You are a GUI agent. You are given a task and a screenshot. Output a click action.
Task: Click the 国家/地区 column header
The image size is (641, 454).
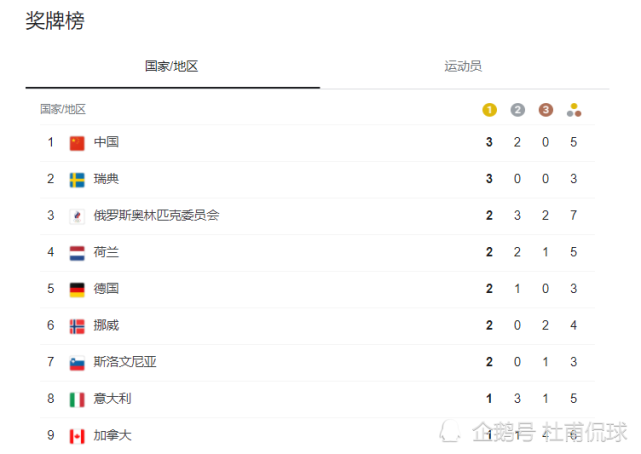click(63, 110)
